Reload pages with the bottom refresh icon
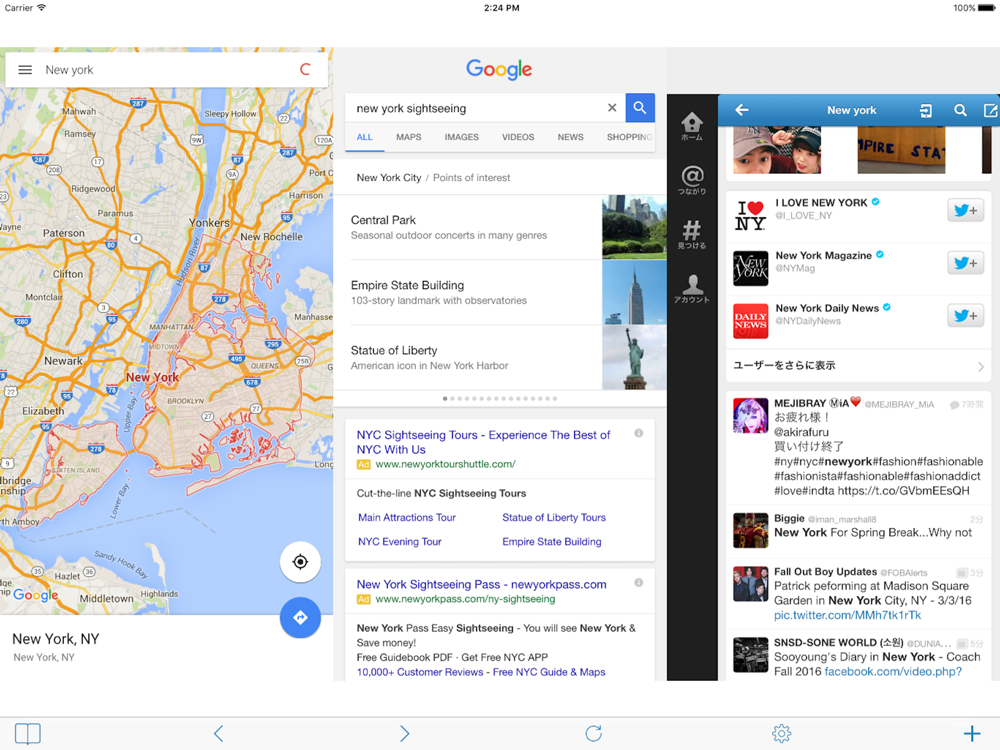This screenshot has width=1000, height=750. coord(593,733)
